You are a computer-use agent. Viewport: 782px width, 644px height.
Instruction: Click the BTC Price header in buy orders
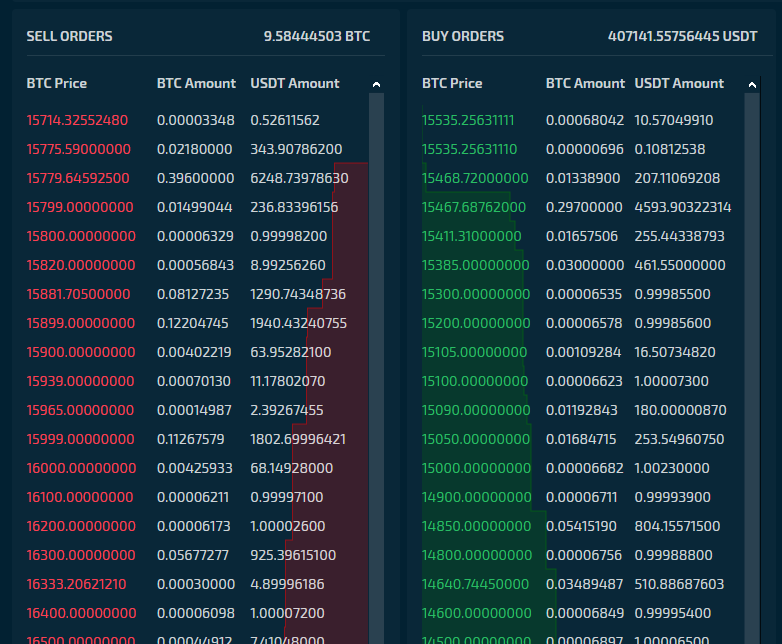[452, 83]
